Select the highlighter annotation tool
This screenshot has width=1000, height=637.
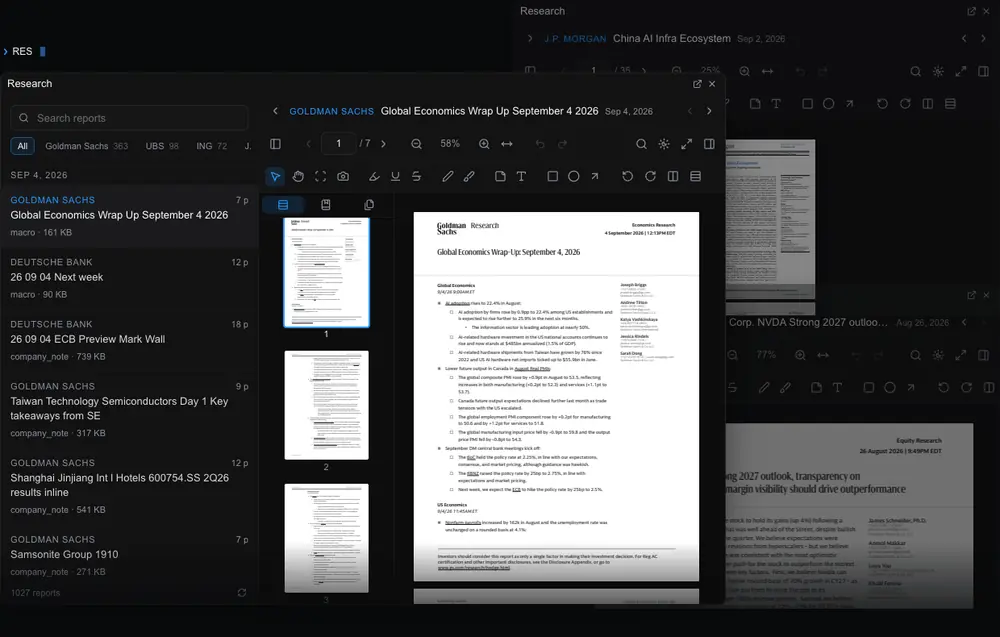pyautogui.click(x=374, y=177)
